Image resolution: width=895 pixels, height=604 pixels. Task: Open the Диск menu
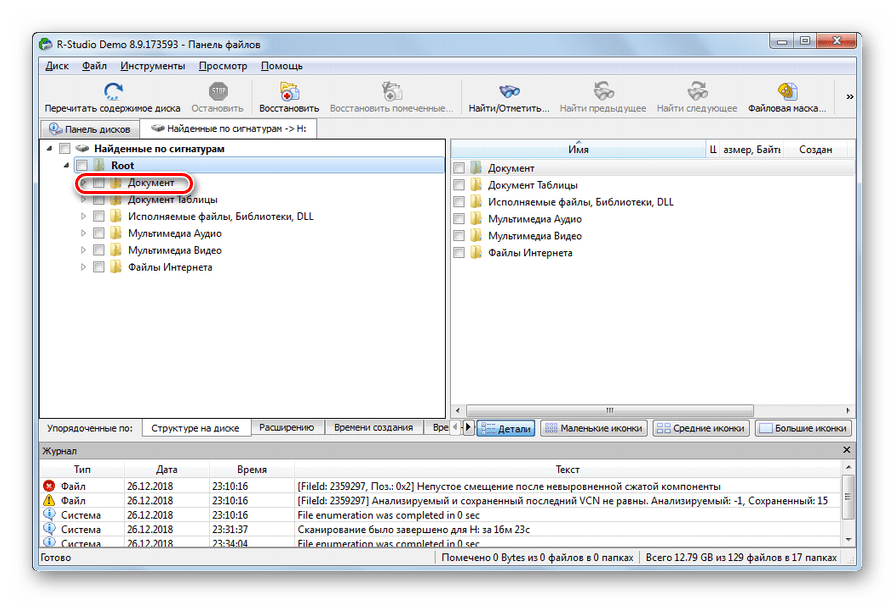coord(57,66)
